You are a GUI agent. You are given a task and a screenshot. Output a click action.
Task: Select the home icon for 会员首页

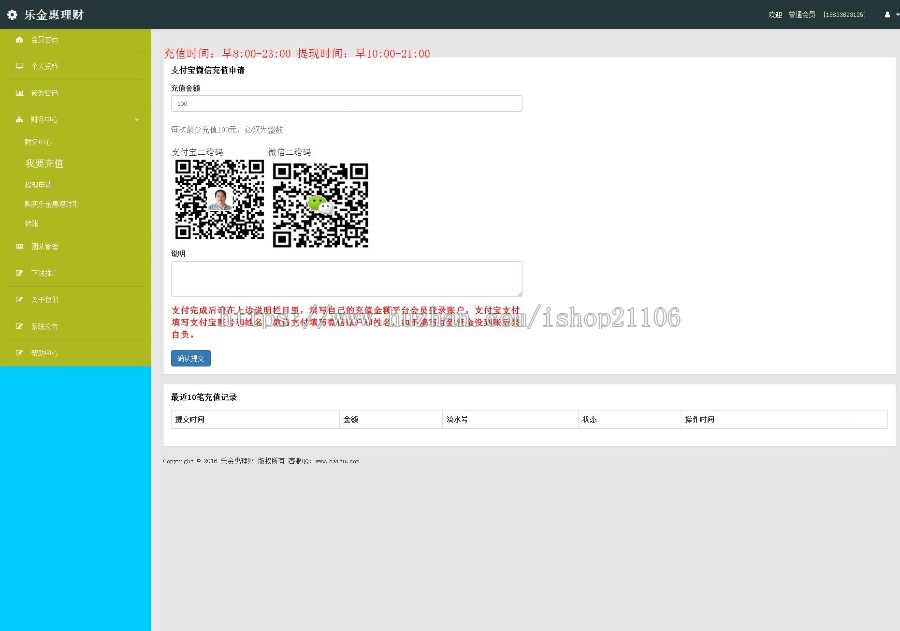[x=18, y=40]
